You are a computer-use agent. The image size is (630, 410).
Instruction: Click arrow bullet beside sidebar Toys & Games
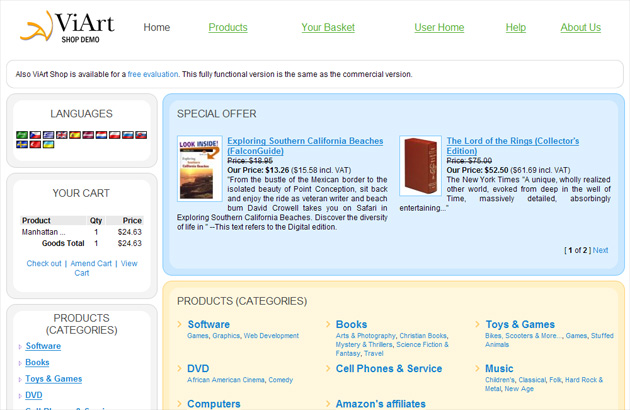tap(20, 380)
